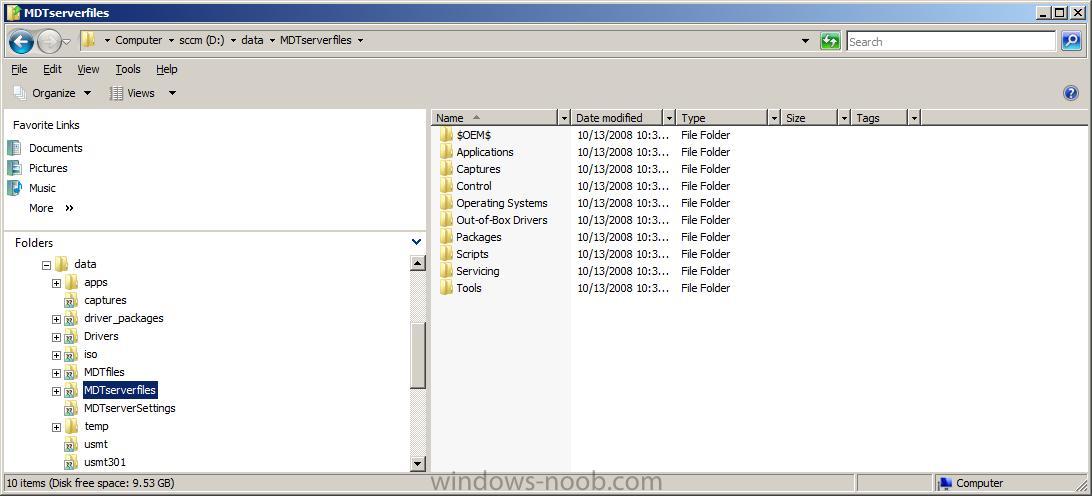
Task: Click MDTserverfiles in the address breadcrumb
Action: point(315,40)
